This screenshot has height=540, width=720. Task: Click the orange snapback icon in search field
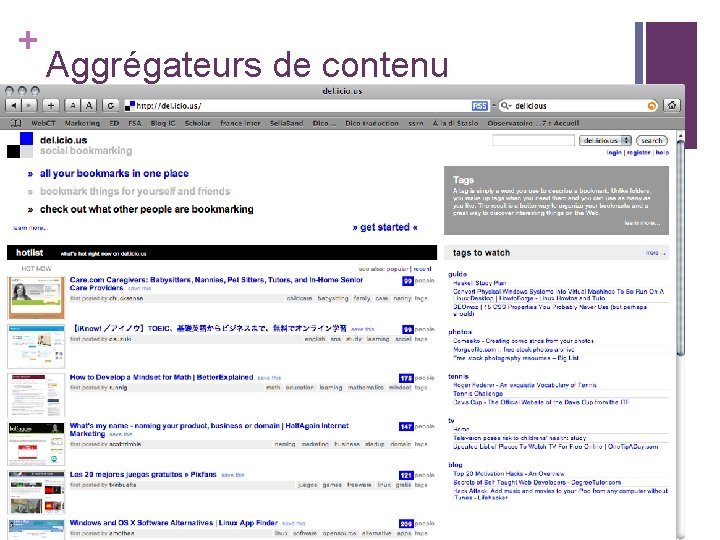coord(652,106)
